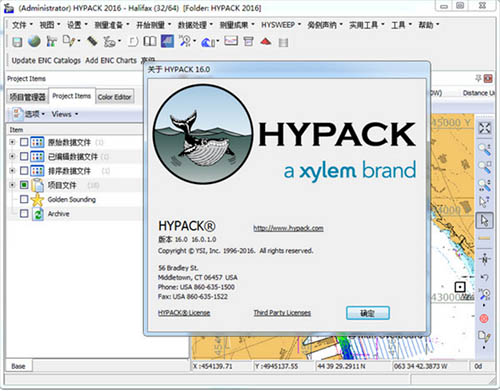
Task: Click the boat shapes toolbar icon
Action: pos(109,42)
